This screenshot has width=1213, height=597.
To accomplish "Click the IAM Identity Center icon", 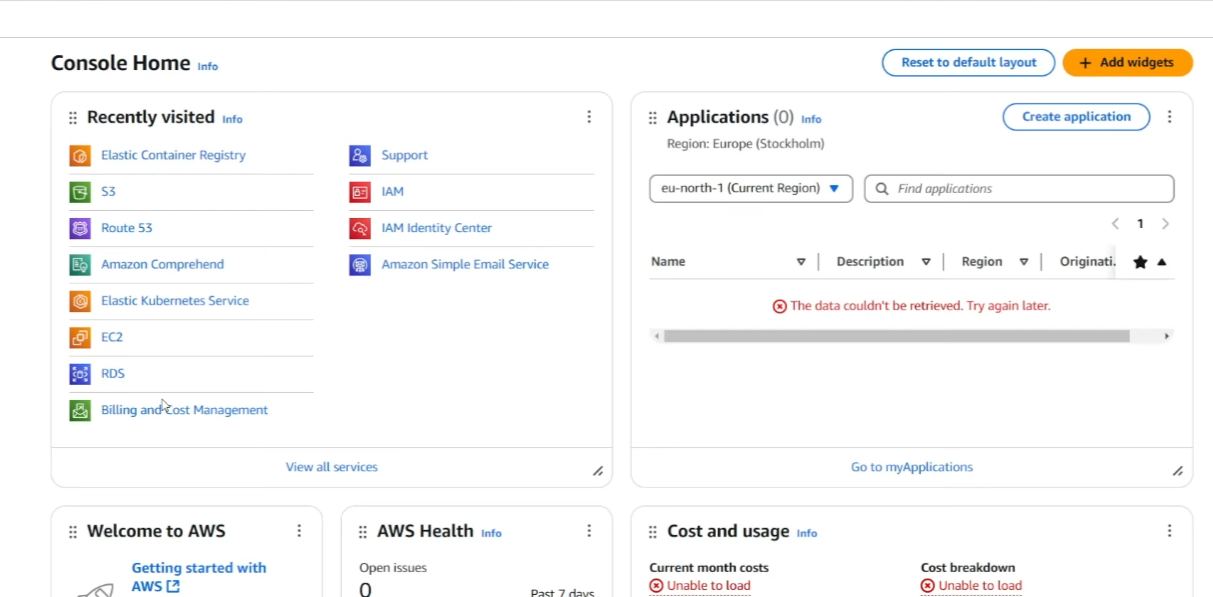I will tap(360, 228).
